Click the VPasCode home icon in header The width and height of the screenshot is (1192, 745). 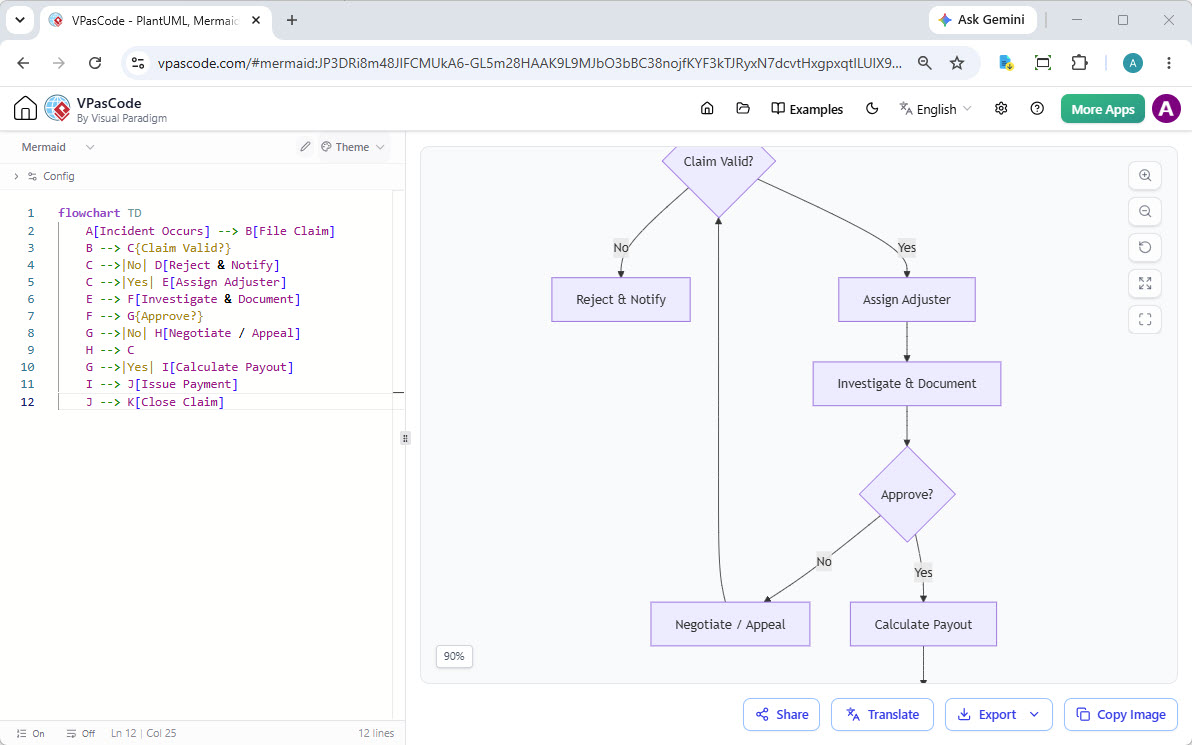tap(25, 109)
